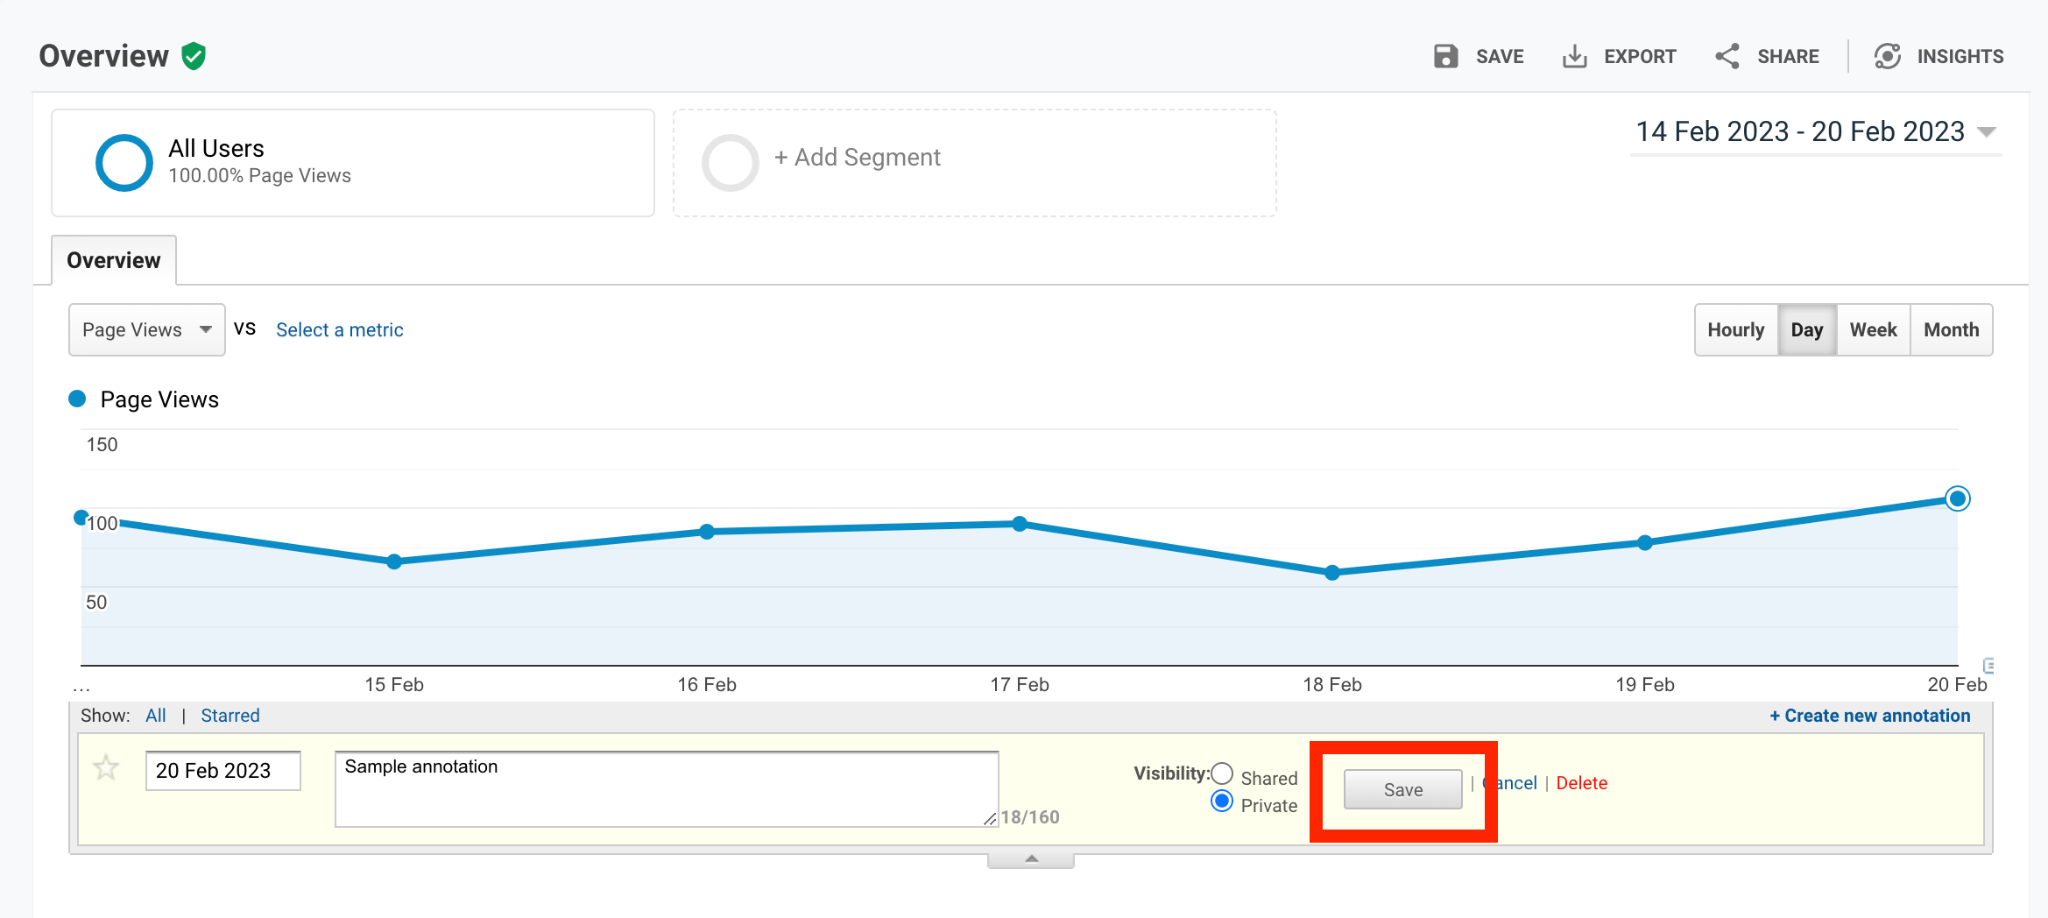The image size is (2048, 918).
Task: Click the SAVE report button text
Action: pyautogui.click(x=1499, y=57)
